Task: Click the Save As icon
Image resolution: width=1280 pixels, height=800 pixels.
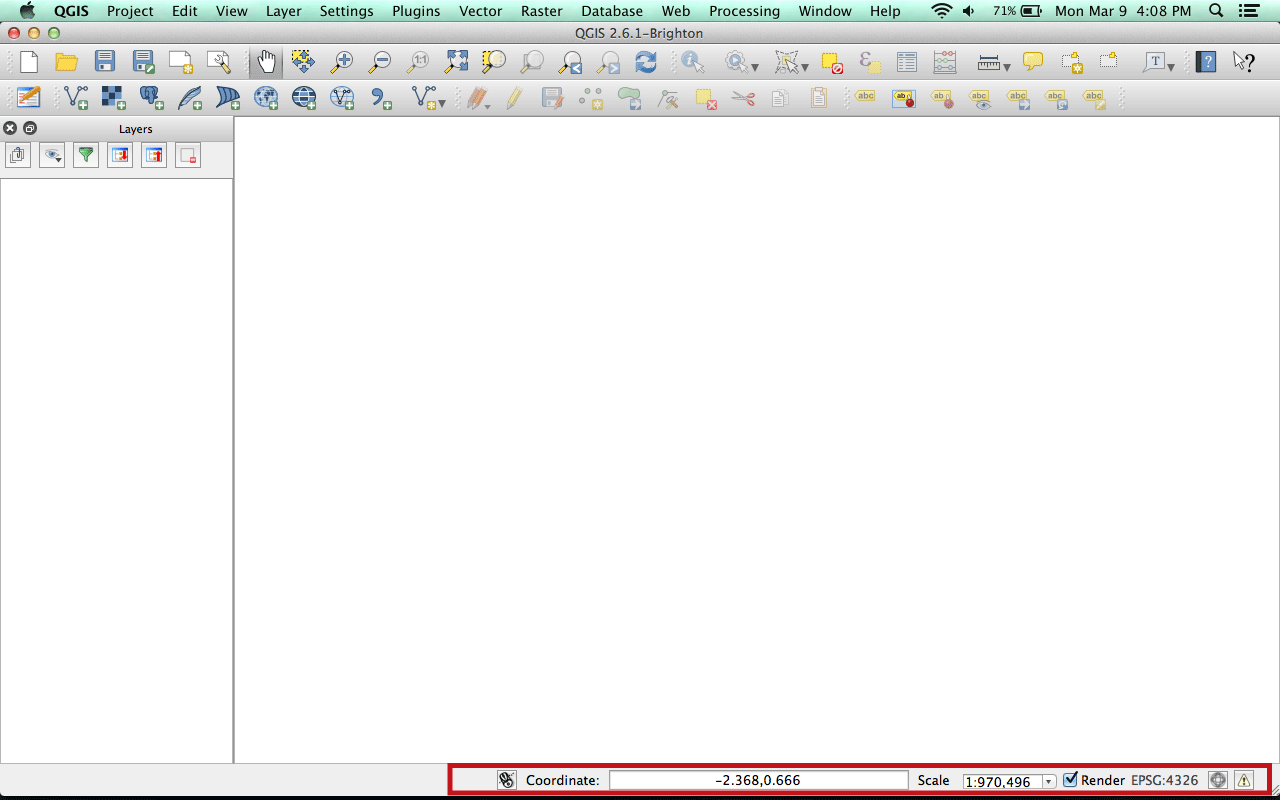Action: tap(143, 62)
